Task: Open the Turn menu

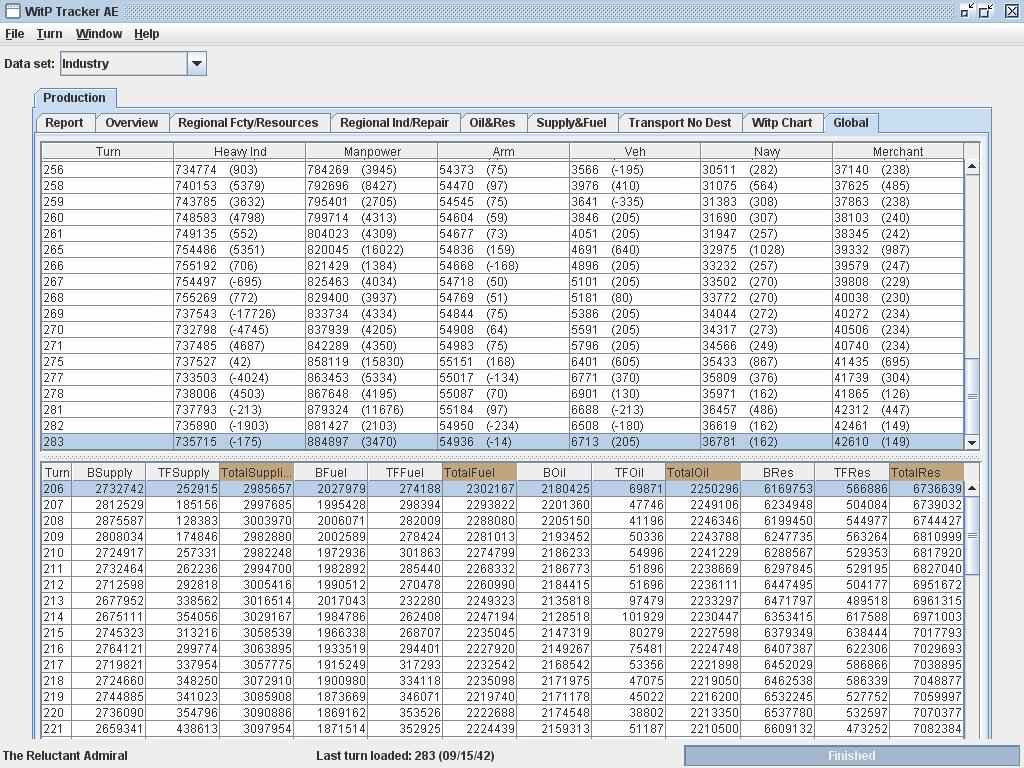Action: (49, 34)
